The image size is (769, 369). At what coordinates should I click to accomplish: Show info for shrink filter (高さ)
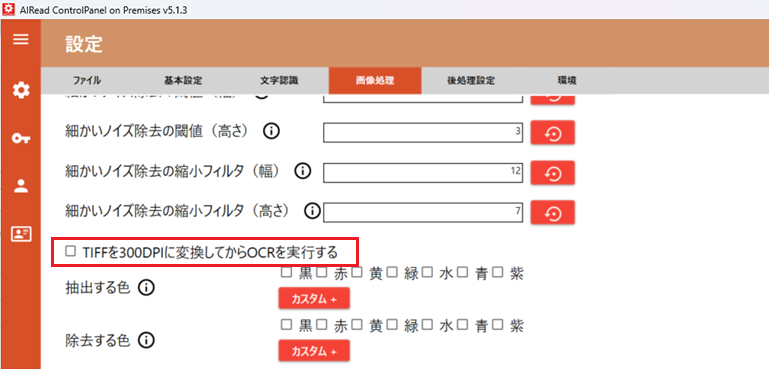(x=312, y=211)
